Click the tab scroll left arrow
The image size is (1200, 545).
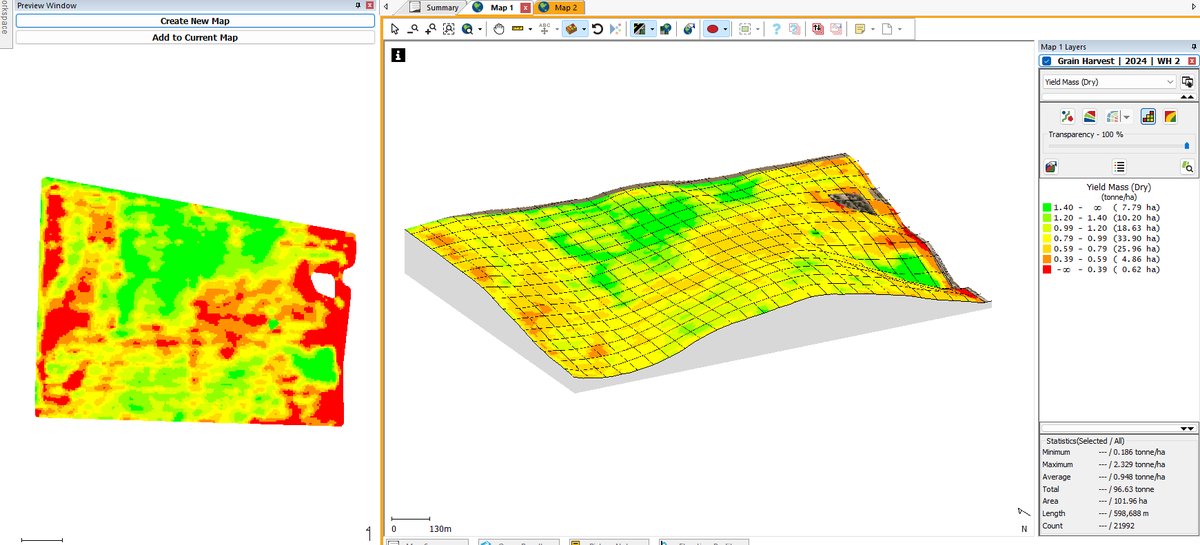click(387, 8)
